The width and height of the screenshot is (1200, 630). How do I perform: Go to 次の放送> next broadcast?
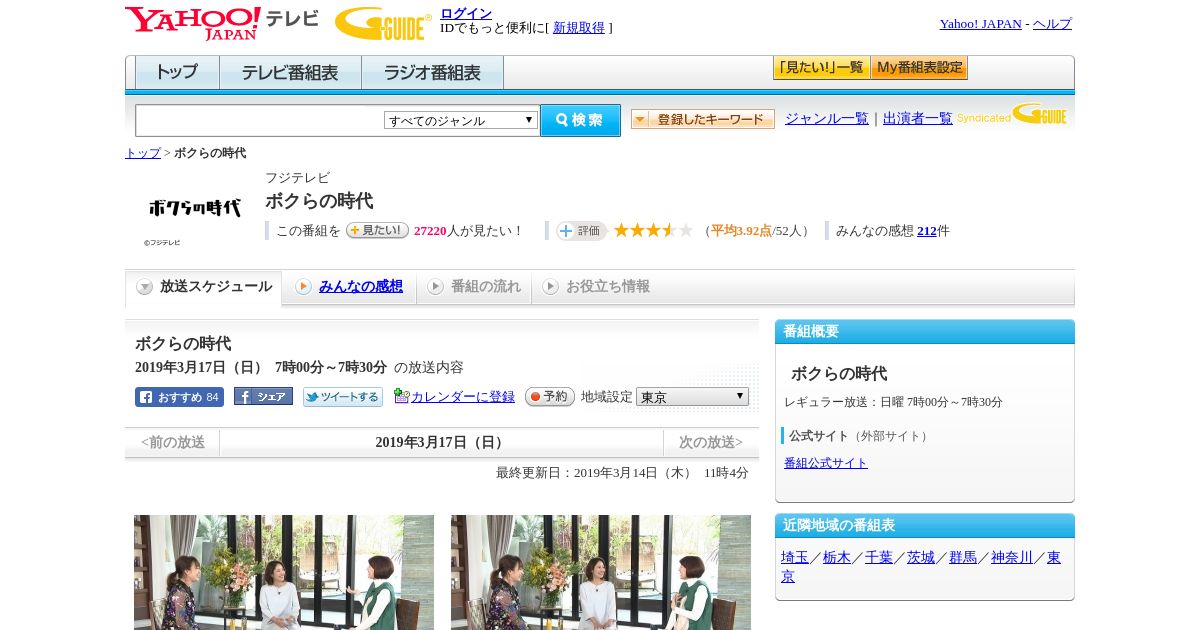point(711,442)
